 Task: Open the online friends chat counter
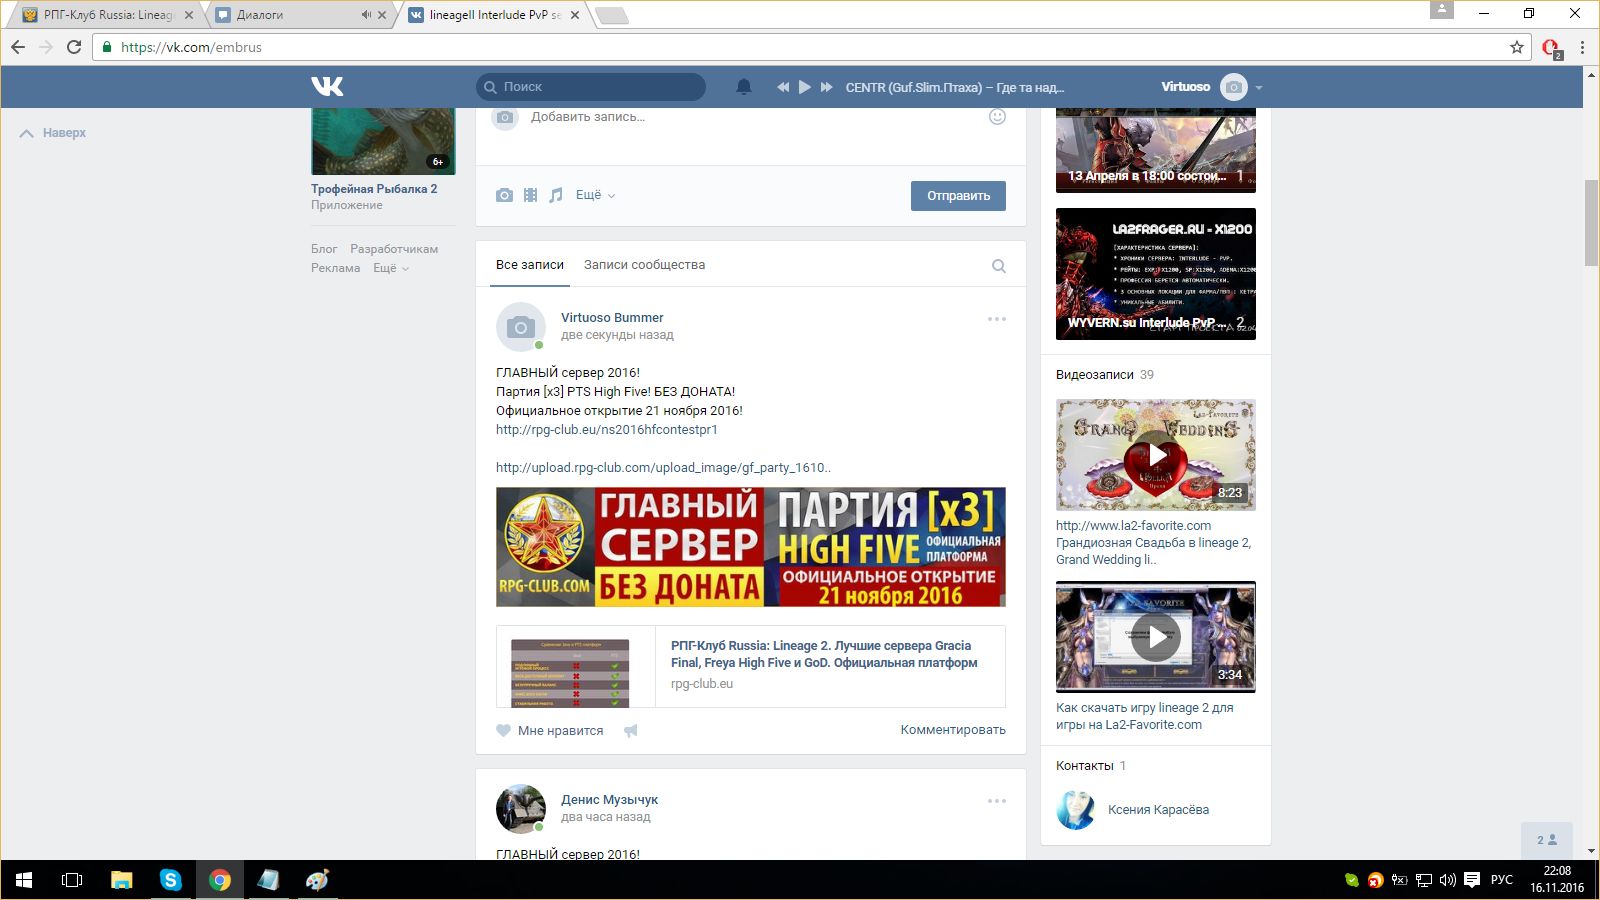(x=1547, y=840)
